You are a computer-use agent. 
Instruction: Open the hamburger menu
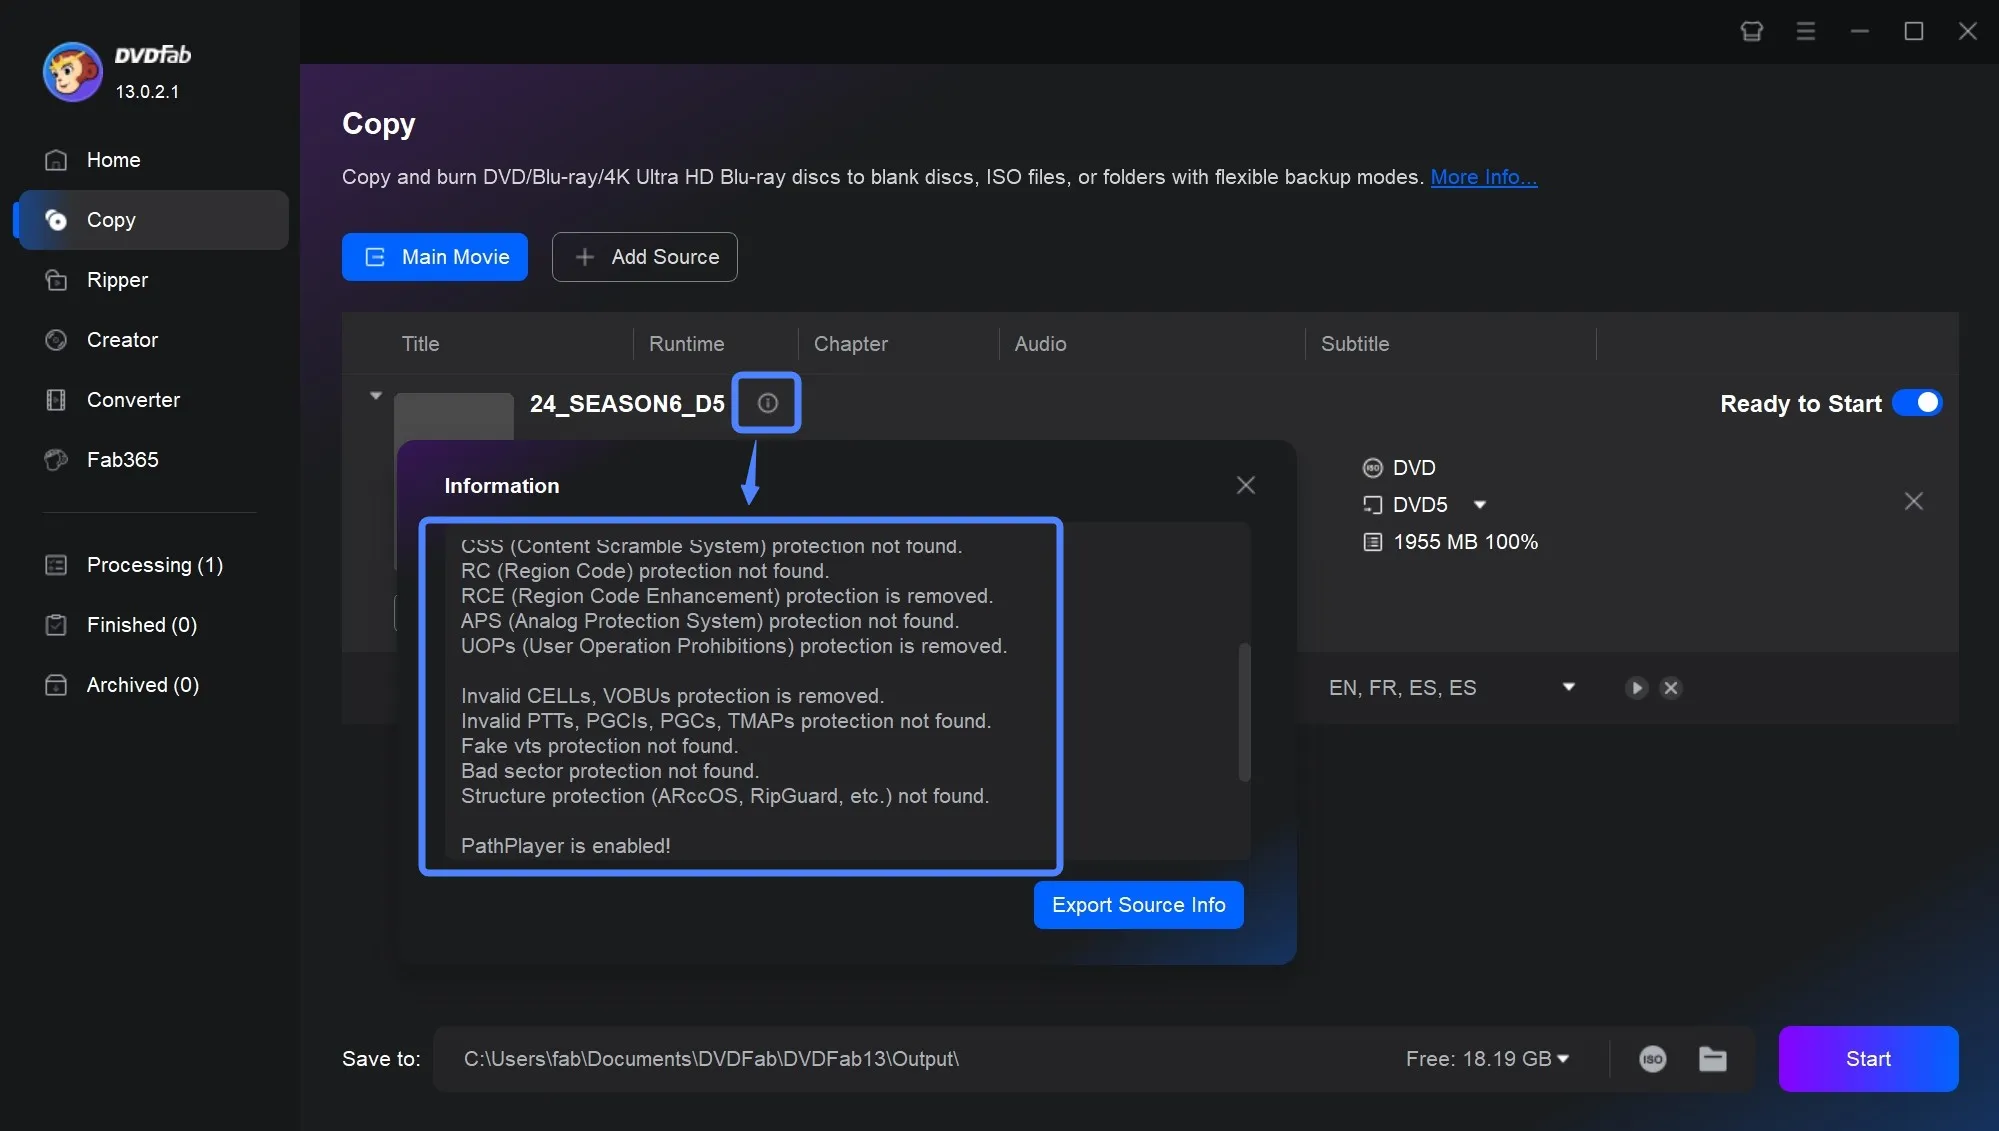(1805, 31)
